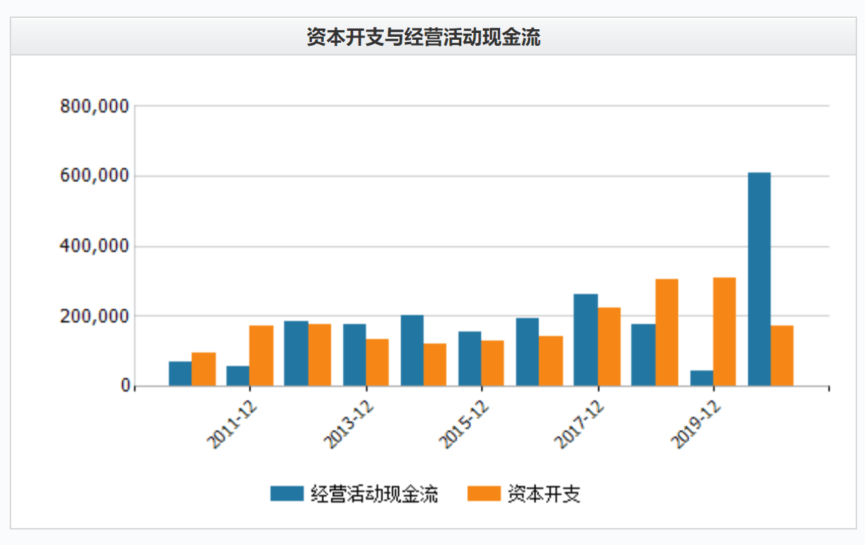Click the first blue bar in the chart

[x=180, y=373]
